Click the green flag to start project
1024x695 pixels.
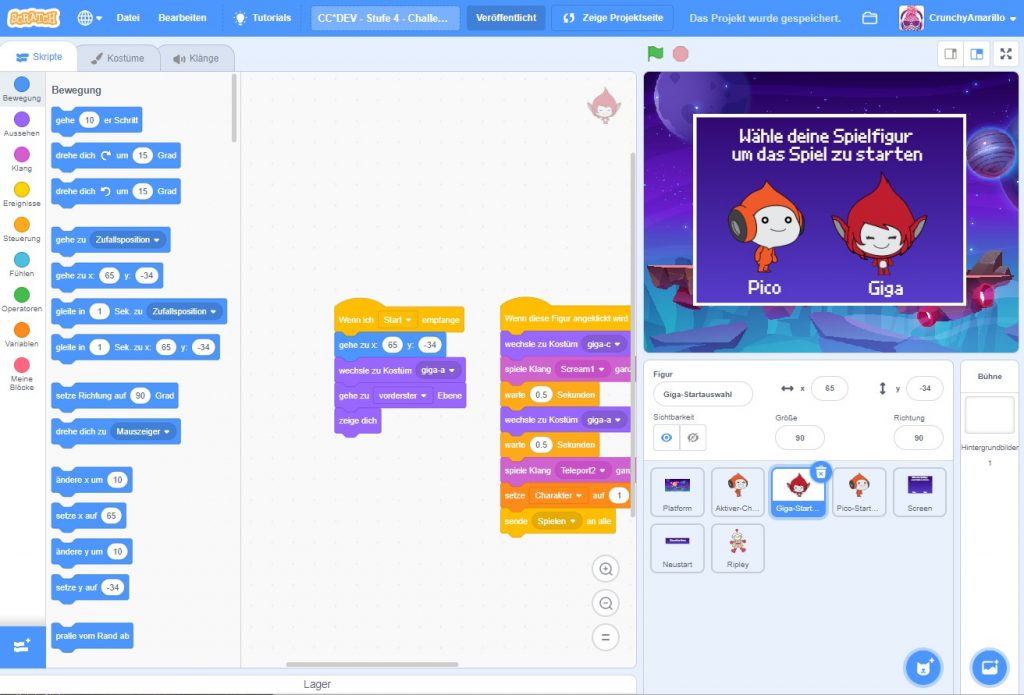pyautogui.click(x=655, y=54)
